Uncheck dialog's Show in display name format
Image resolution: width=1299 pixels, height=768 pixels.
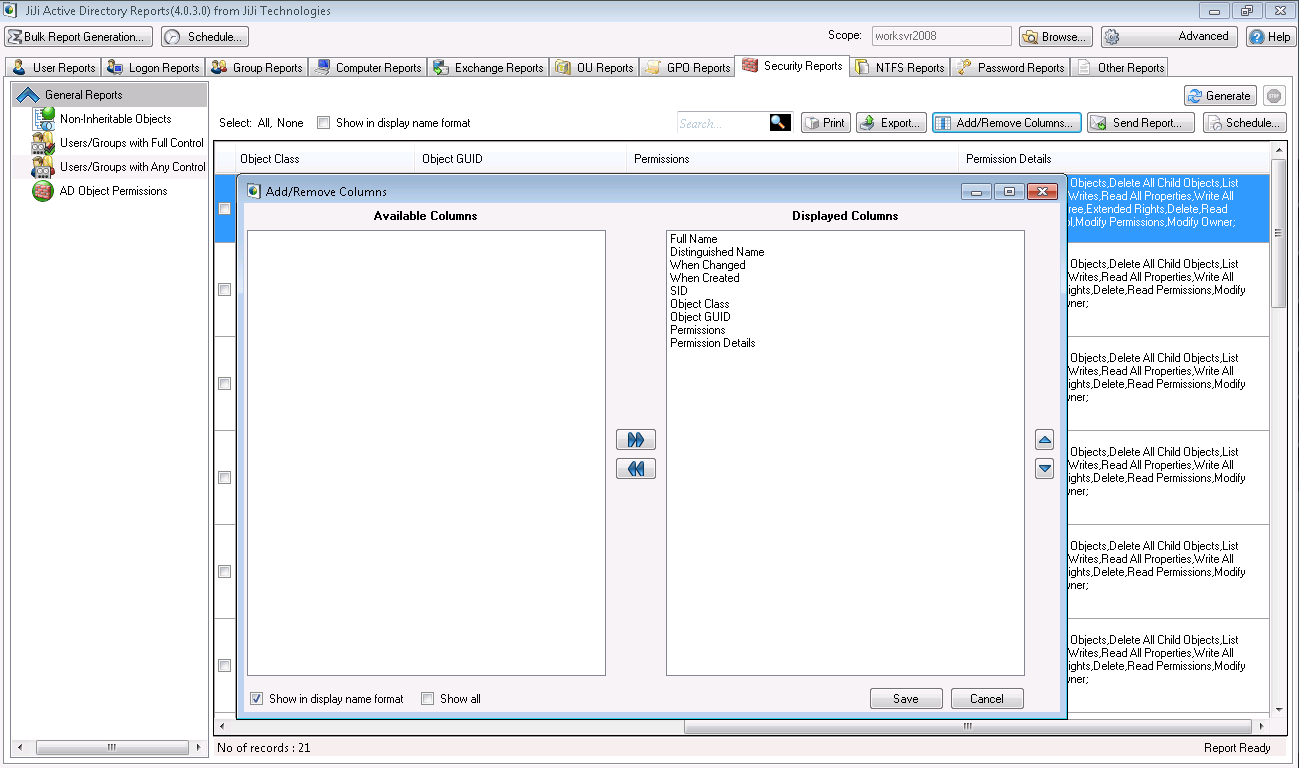tap(257, 699)
